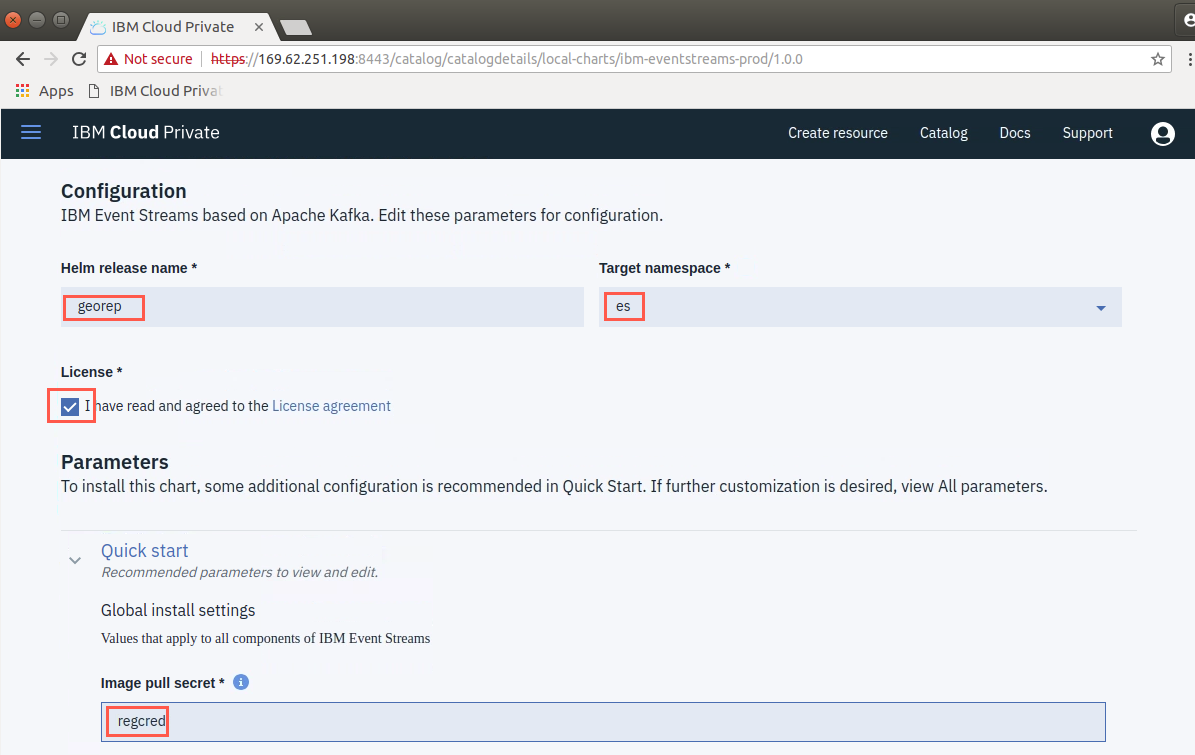Click the Parameters heading text
Viewport: 1195px width, 755px height.
pyautogui.click(x=114, y=462)
